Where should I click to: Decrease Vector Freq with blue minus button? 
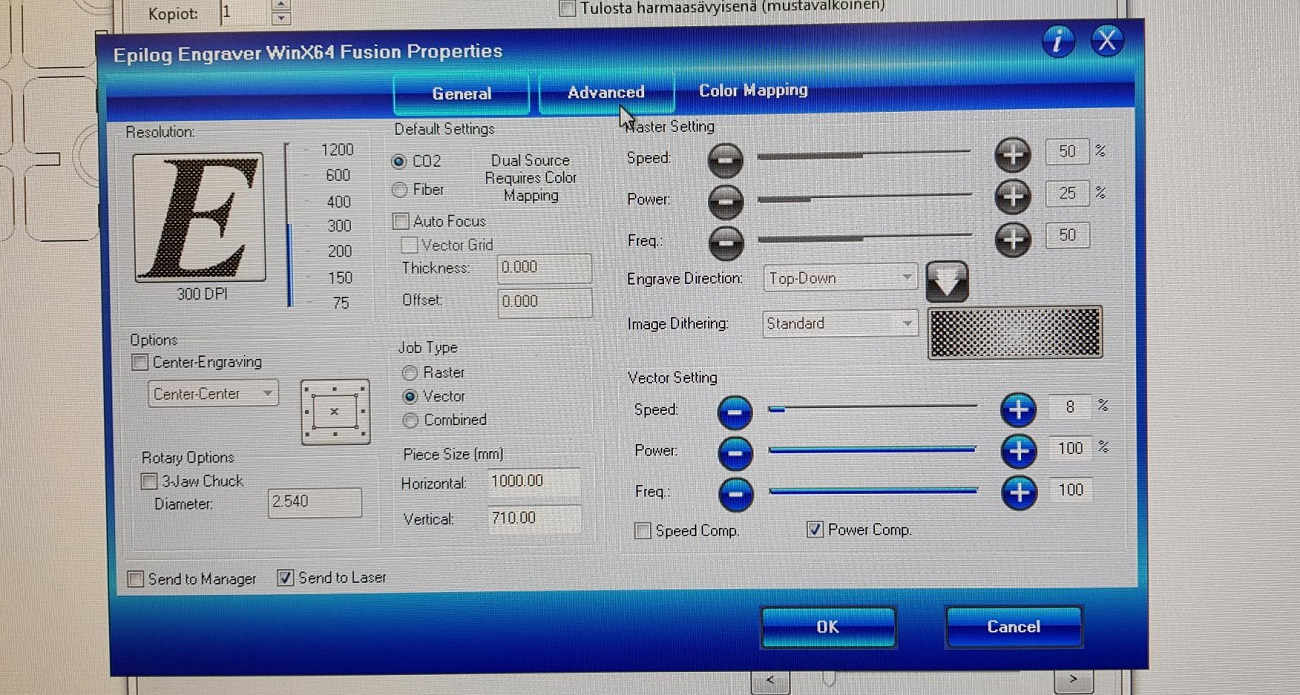tap(735, 494)
